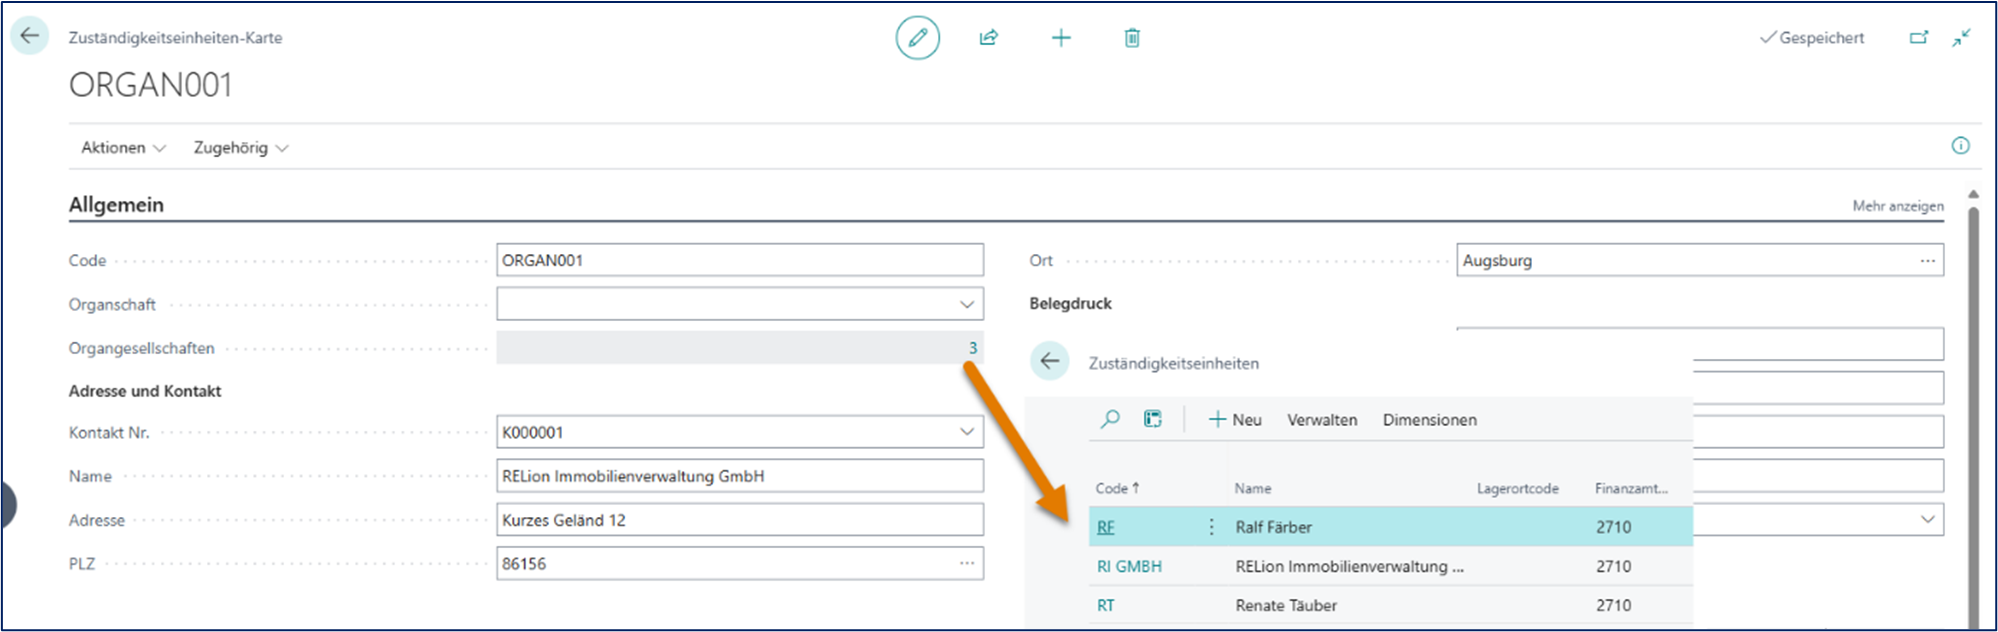Click the Dimensionen menu item

coord(1429,420)
